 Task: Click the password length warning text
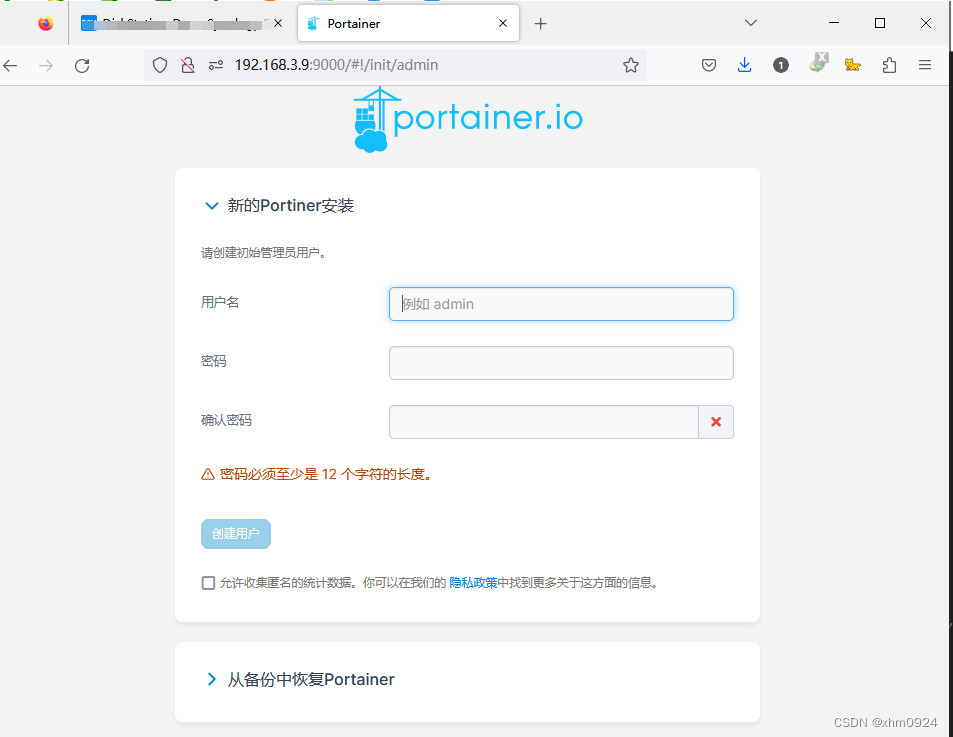[325, 475]
